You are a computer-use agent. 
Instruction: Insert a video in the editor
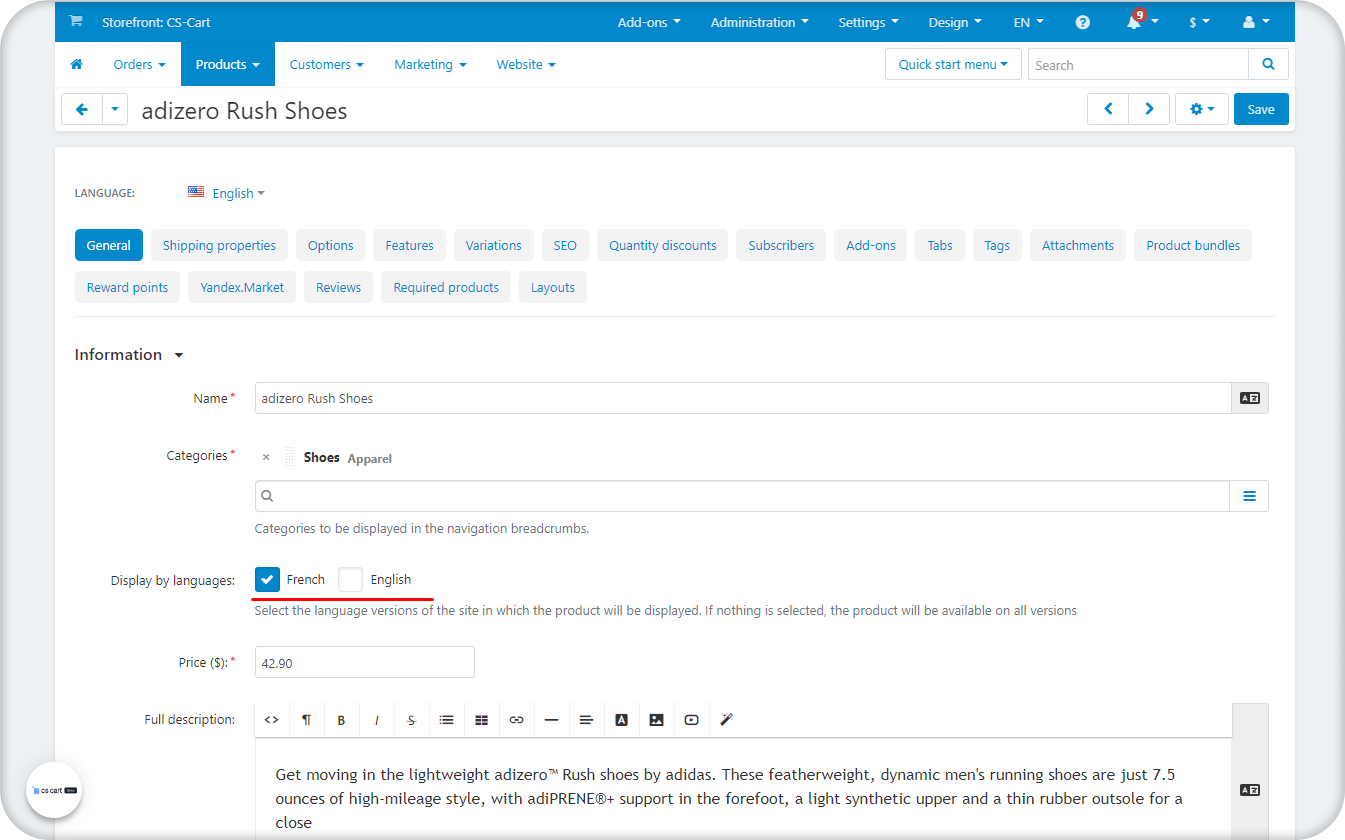pyautogui.click(x=691, y=720)
